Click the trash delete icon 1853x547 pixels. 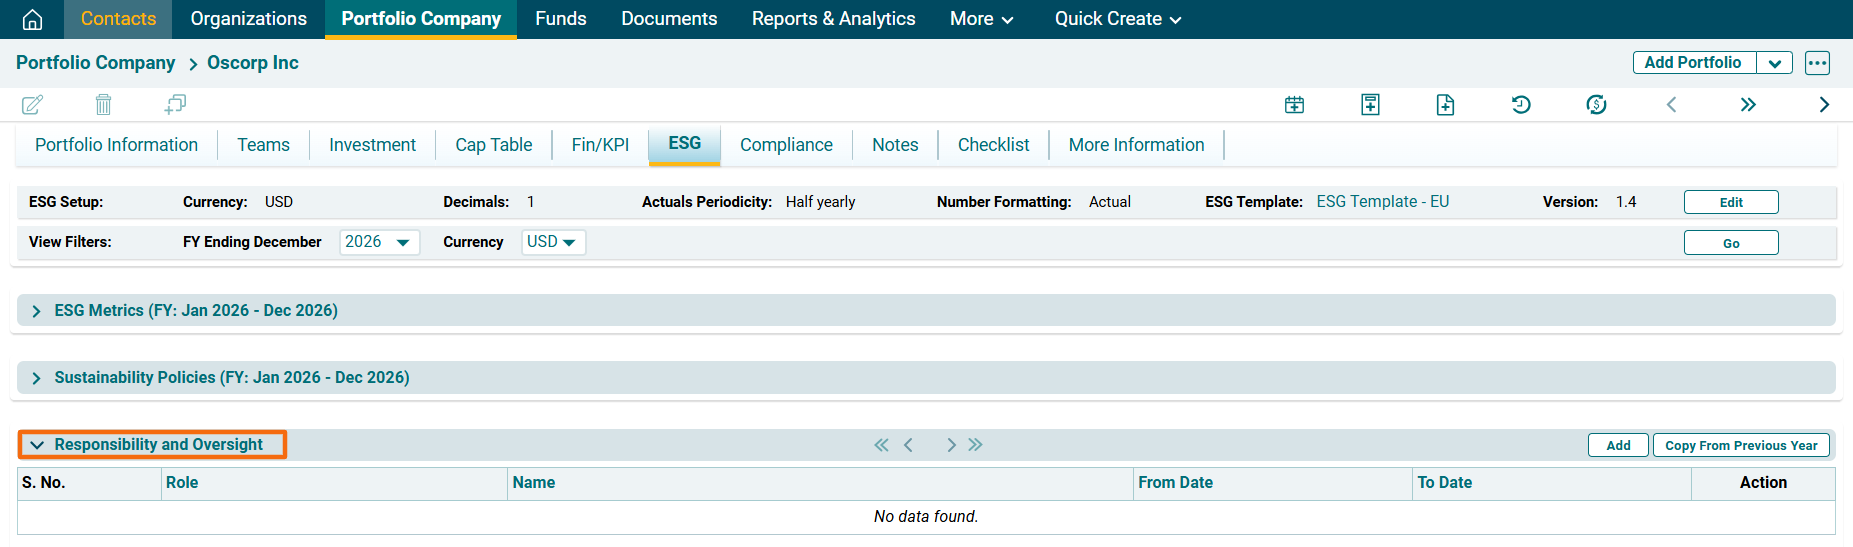103,104
